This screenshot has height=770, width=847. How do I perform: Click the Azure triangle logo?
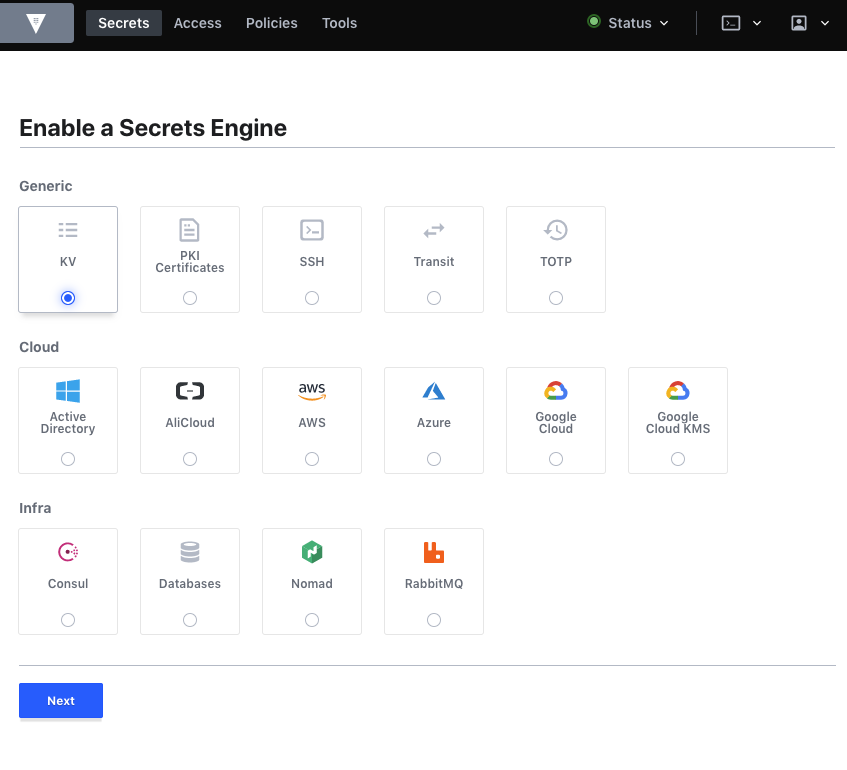(x=434, y=391)
